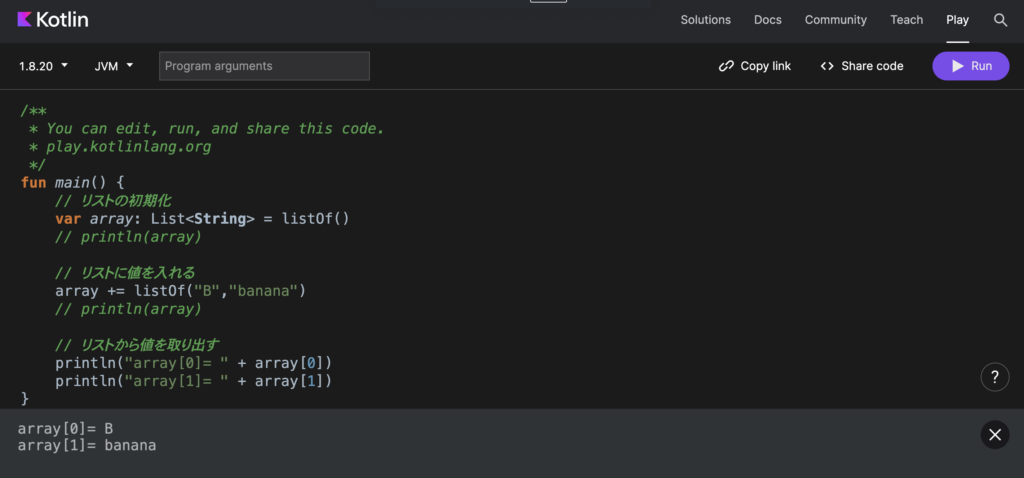Click the 'fun main() {' line
Image resolution: width=1024 pixels, height=478 pixels.
[72, 182]
